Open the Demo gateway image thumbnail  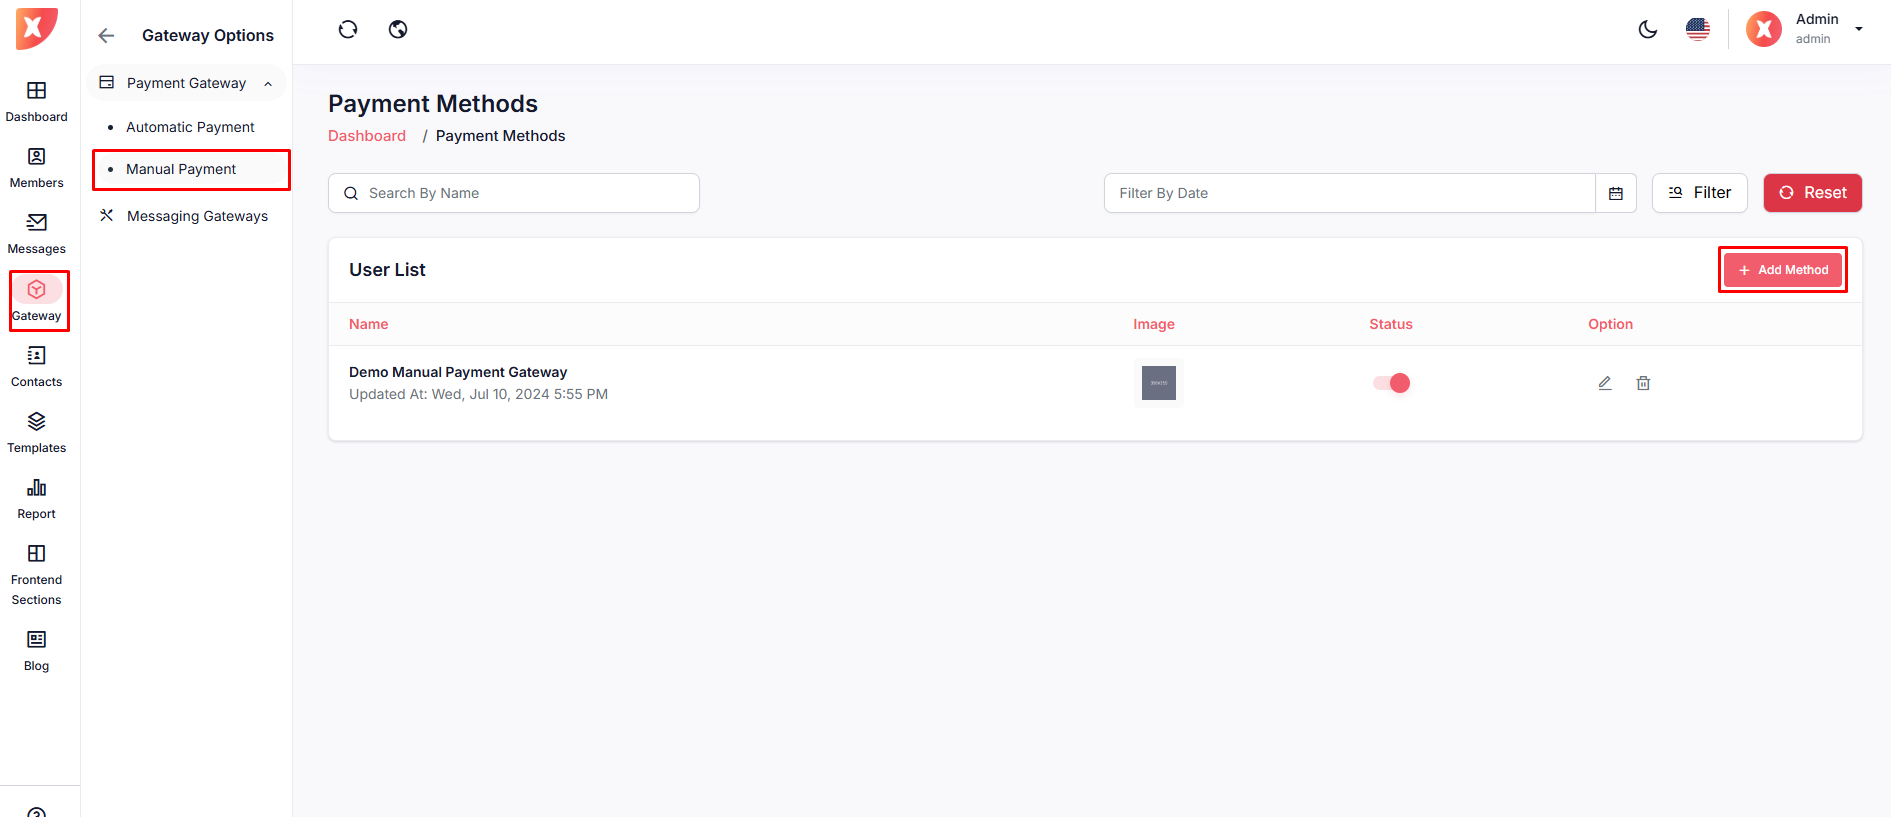[x=1158, y=383]
